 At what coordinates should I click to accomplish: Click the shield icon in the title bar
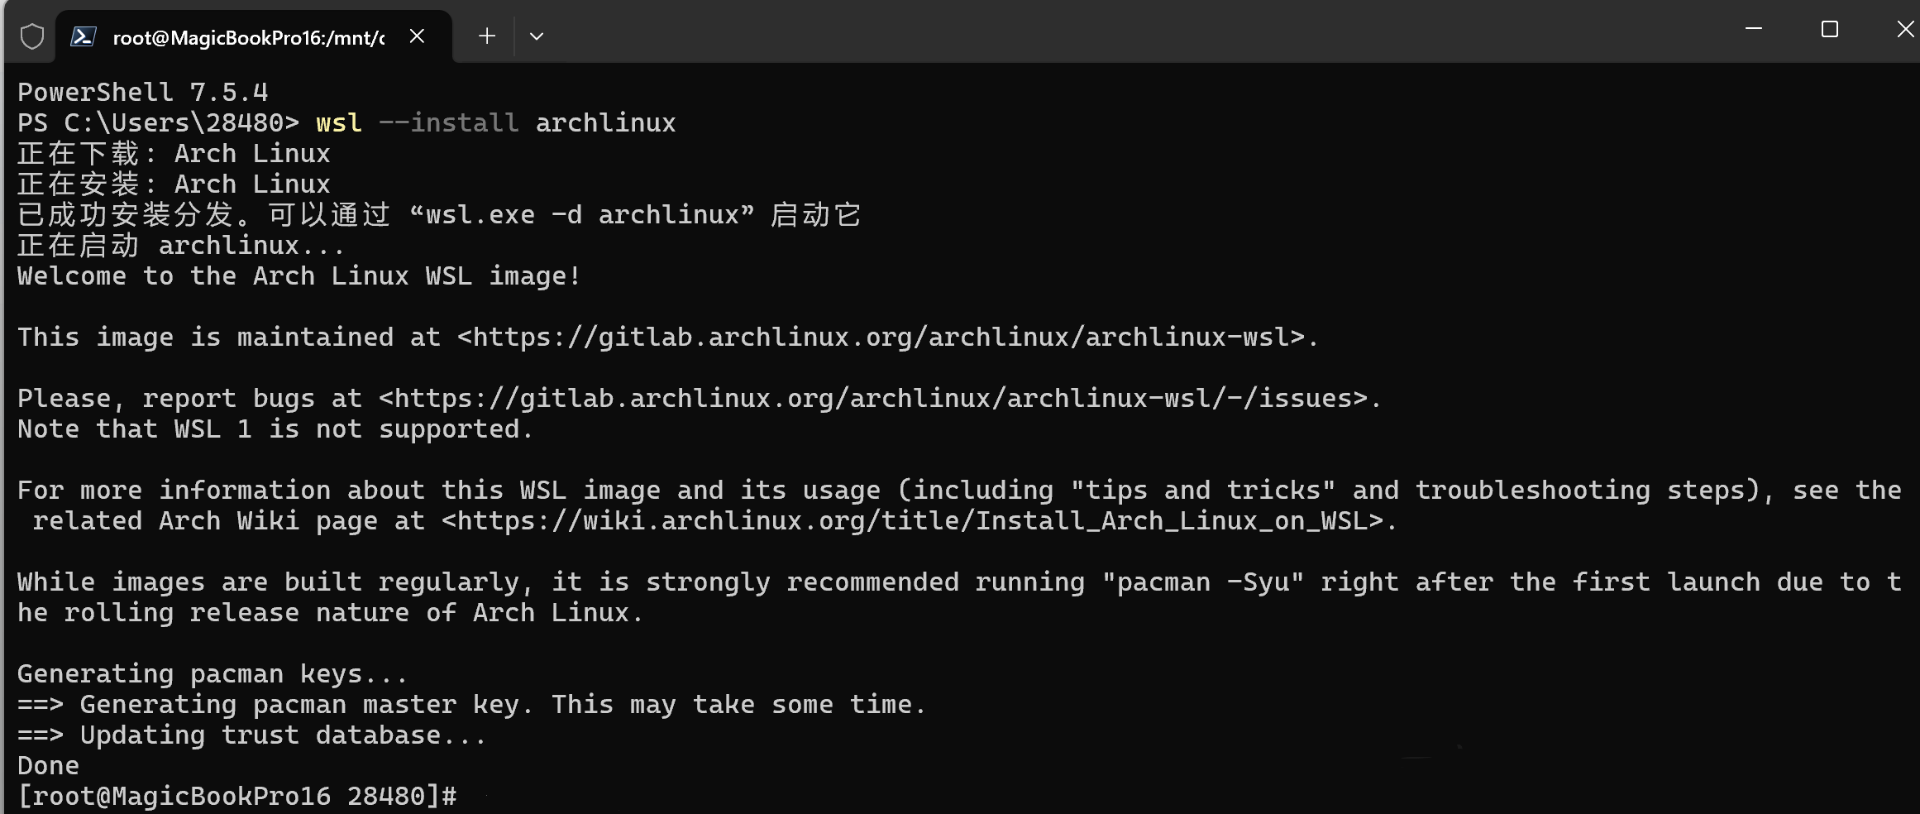[x=31, y=35]
